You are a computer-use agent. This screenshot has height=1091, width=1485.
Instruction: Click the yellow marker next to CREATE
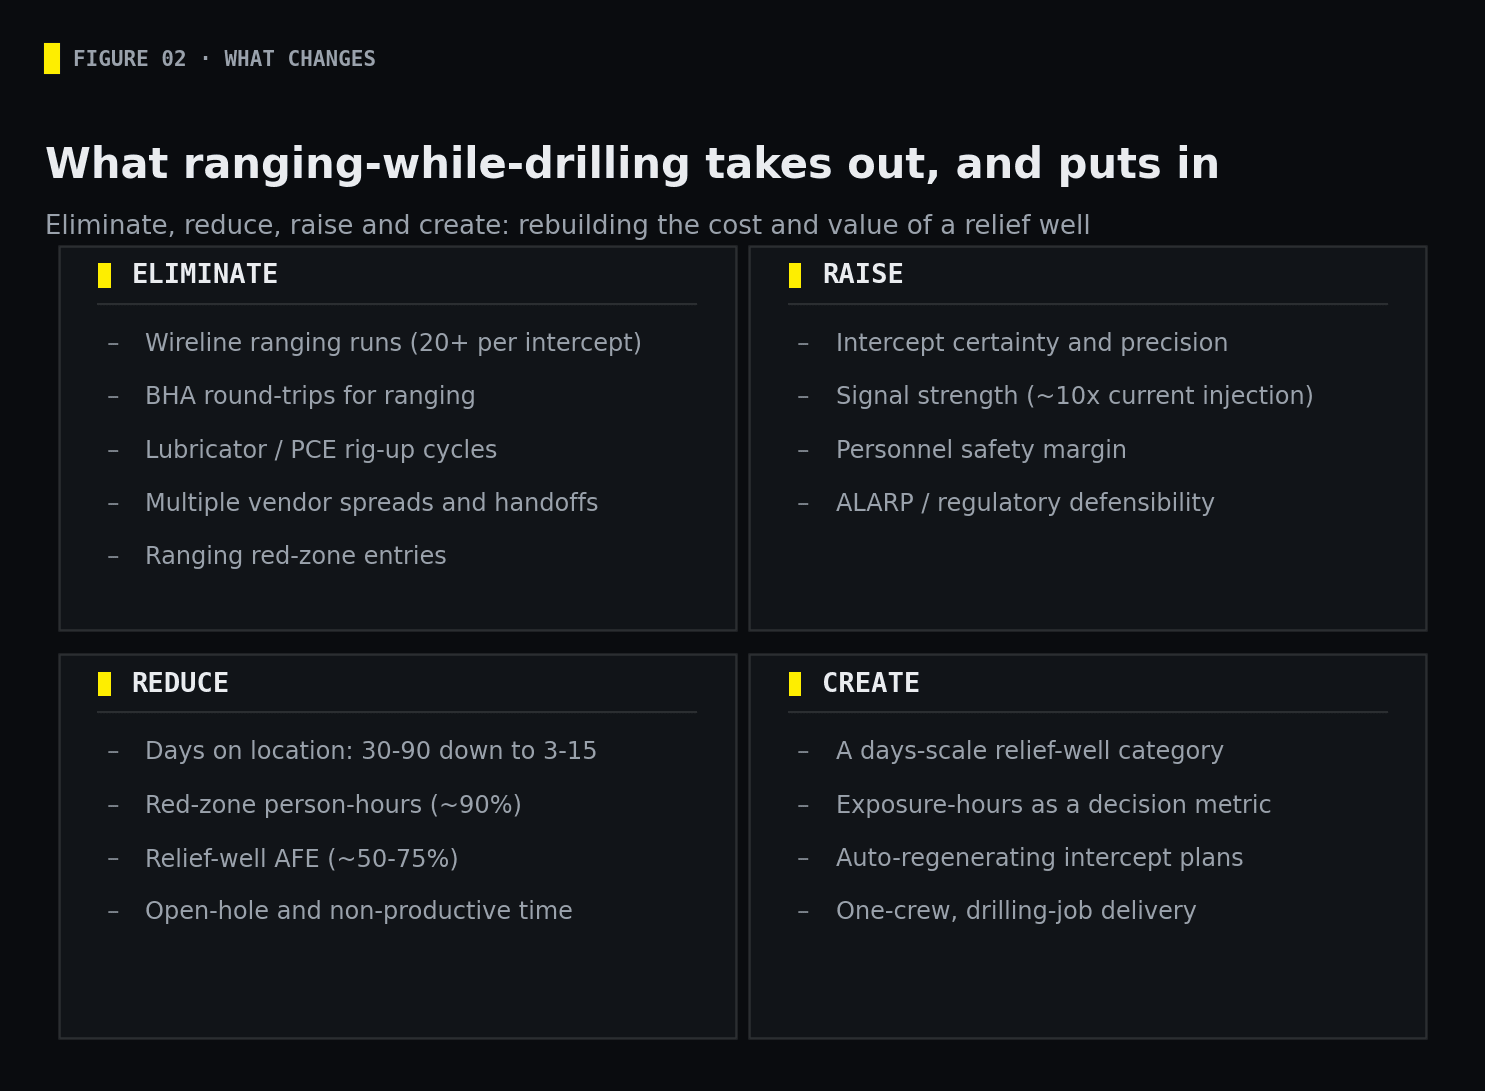pos(795,684)
